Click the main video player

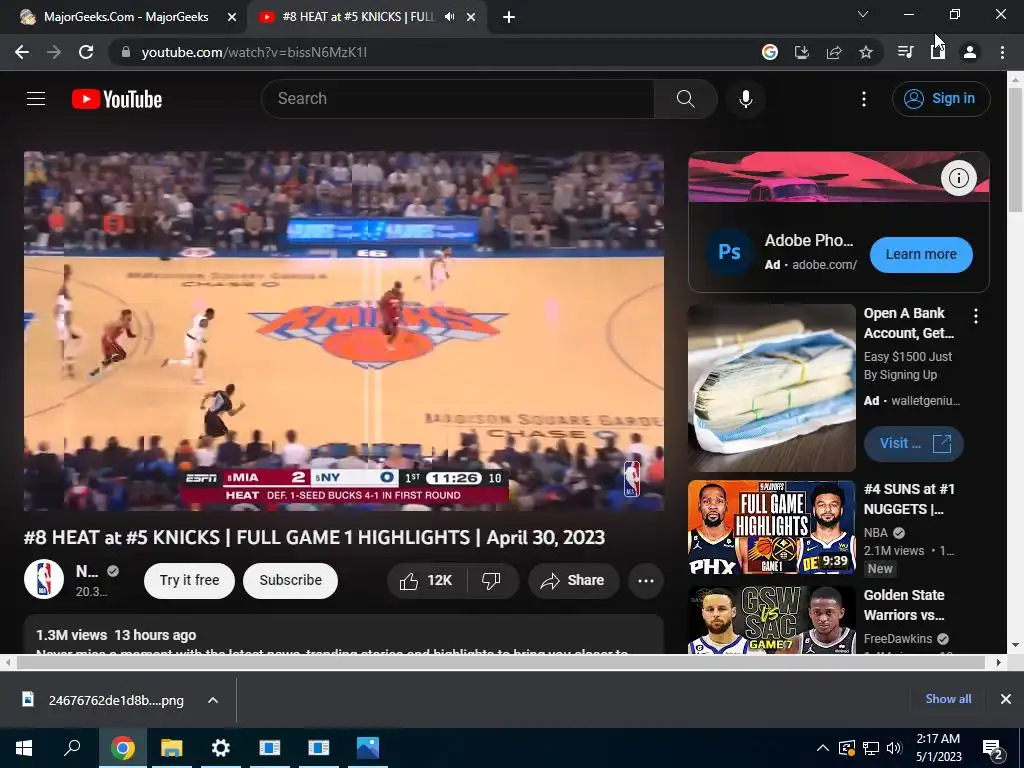click(x=344, y=331)
